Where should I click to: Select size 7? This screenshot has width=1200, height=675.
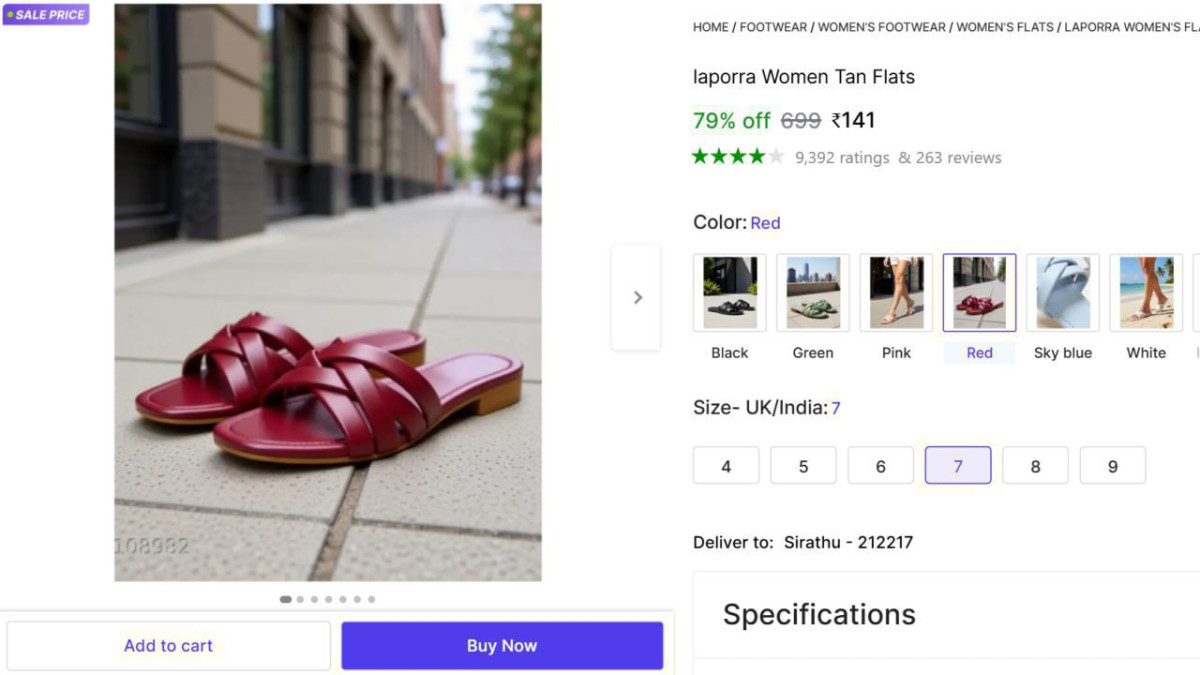point(958,466)
